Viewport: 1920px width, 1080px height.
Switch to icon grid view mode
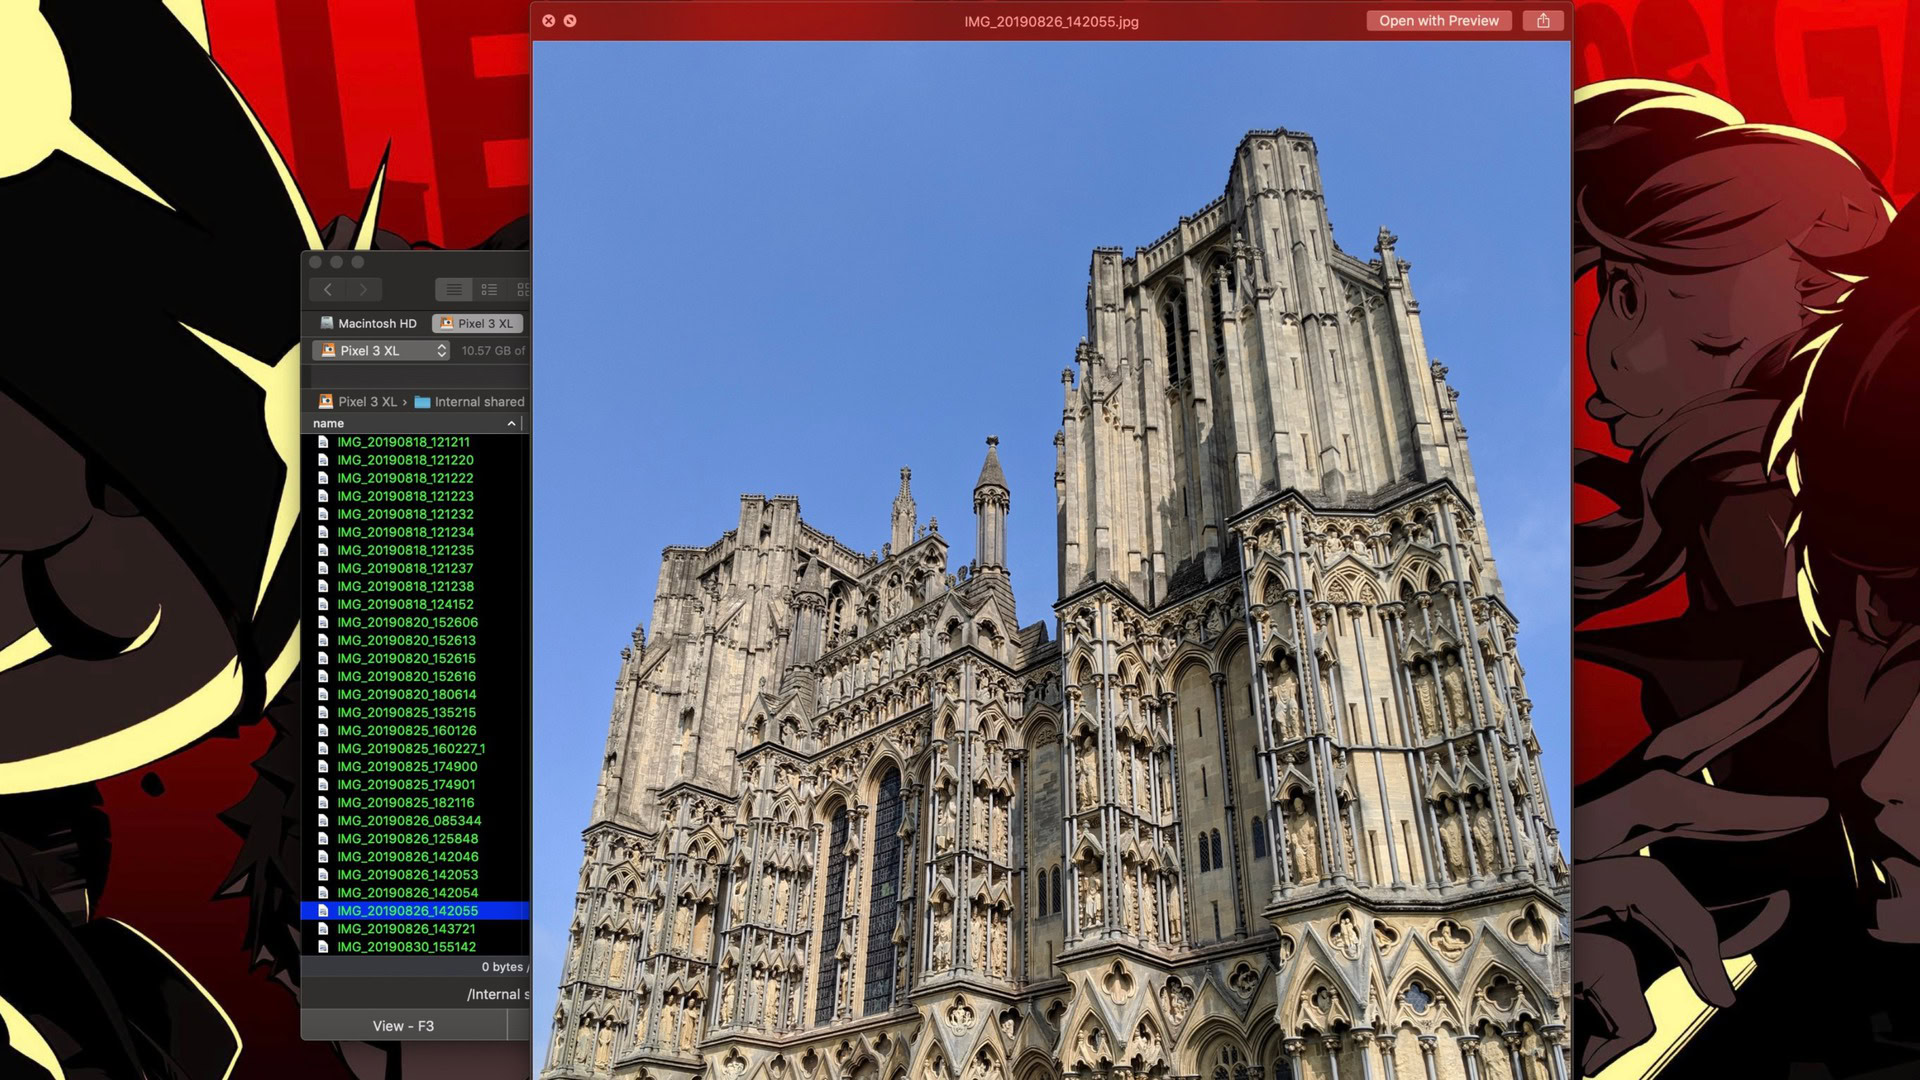pos(522,290)
